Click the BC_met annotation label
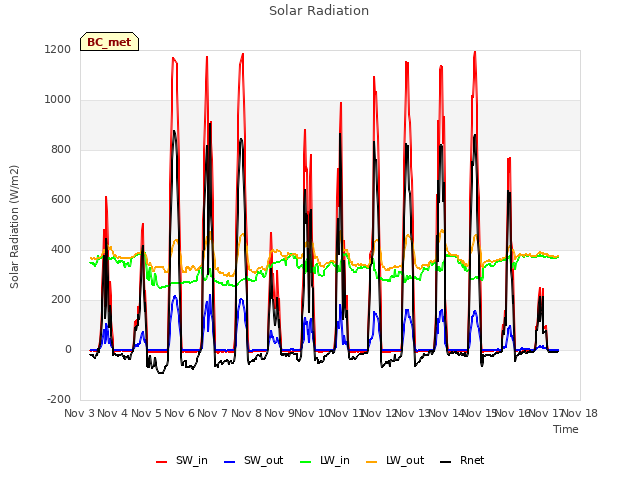Viewport: 640px width, 480px height. pyautogui.click(x=109, y=42)
